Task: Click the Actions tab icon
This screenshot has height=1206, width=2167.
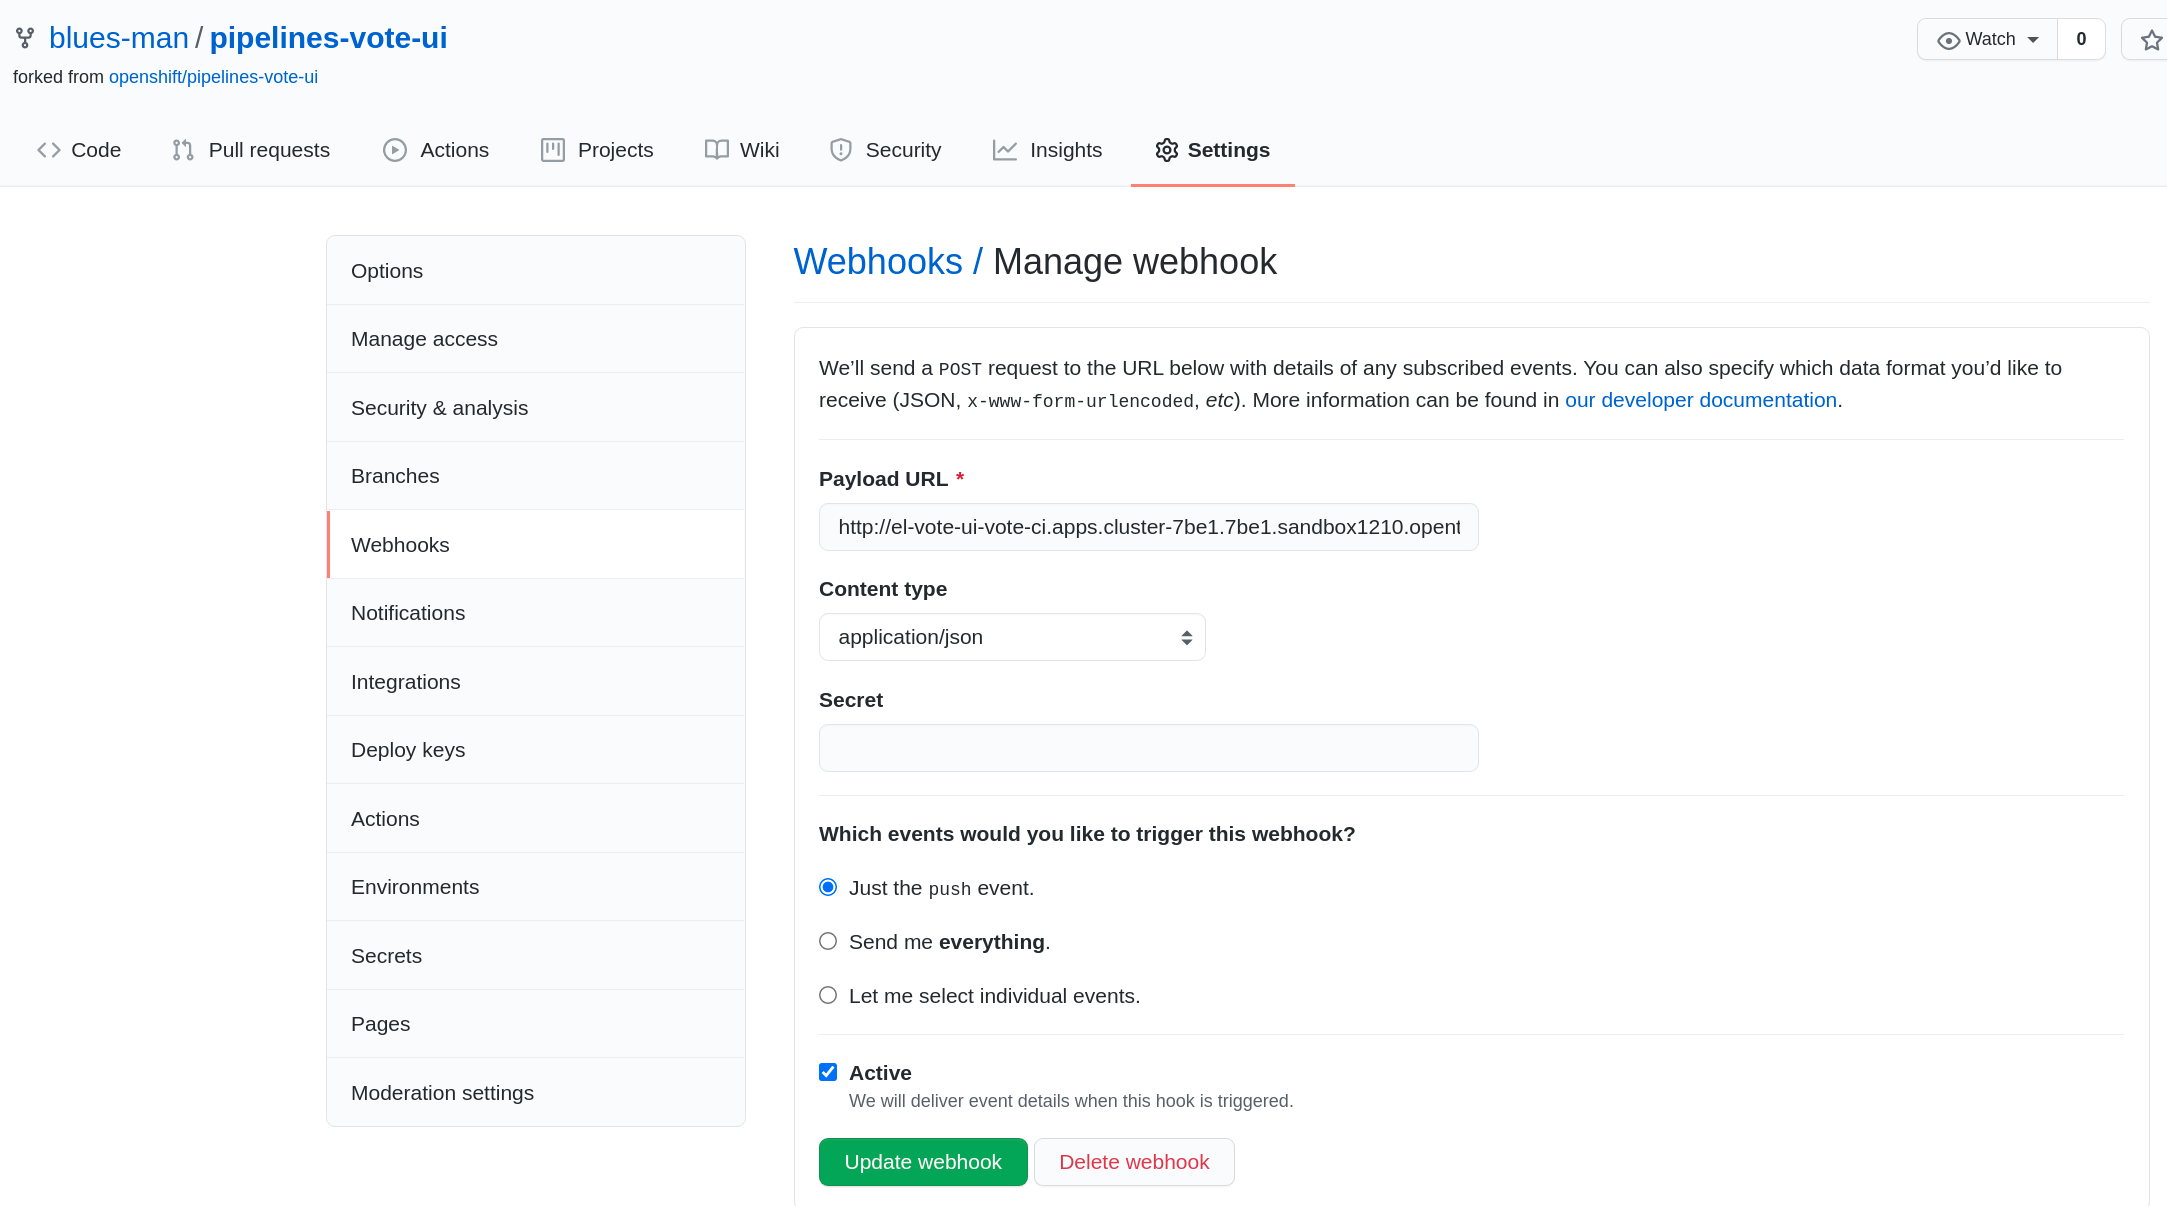Action: point(392,149)
